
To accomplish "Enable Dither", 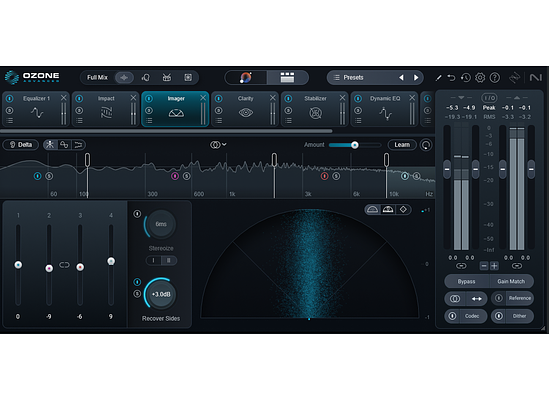I will [x=513, y=316].
